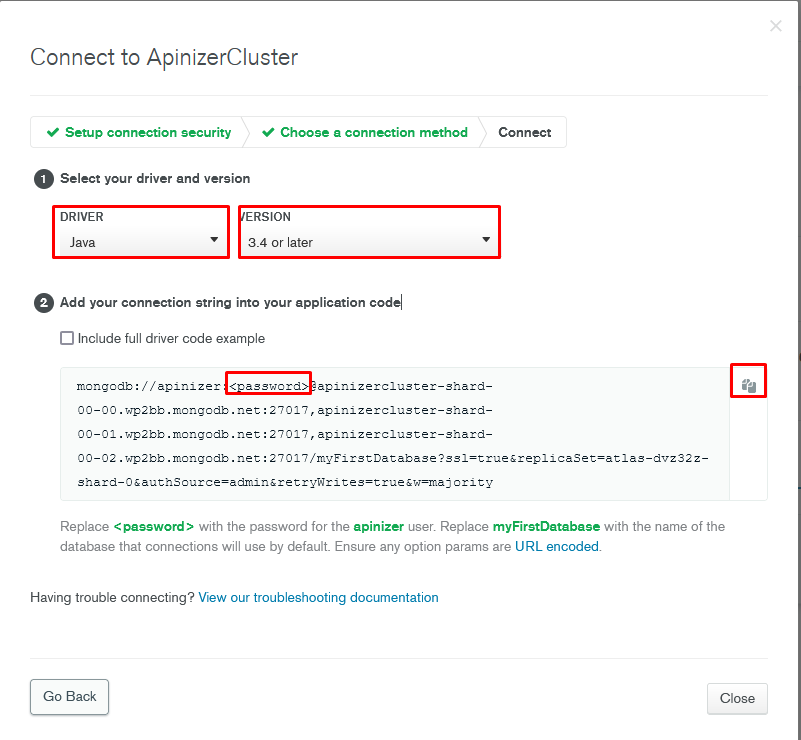Select the Connect tab
The height and width of the screenshot is (740, 801).
[x=524, y=132]
